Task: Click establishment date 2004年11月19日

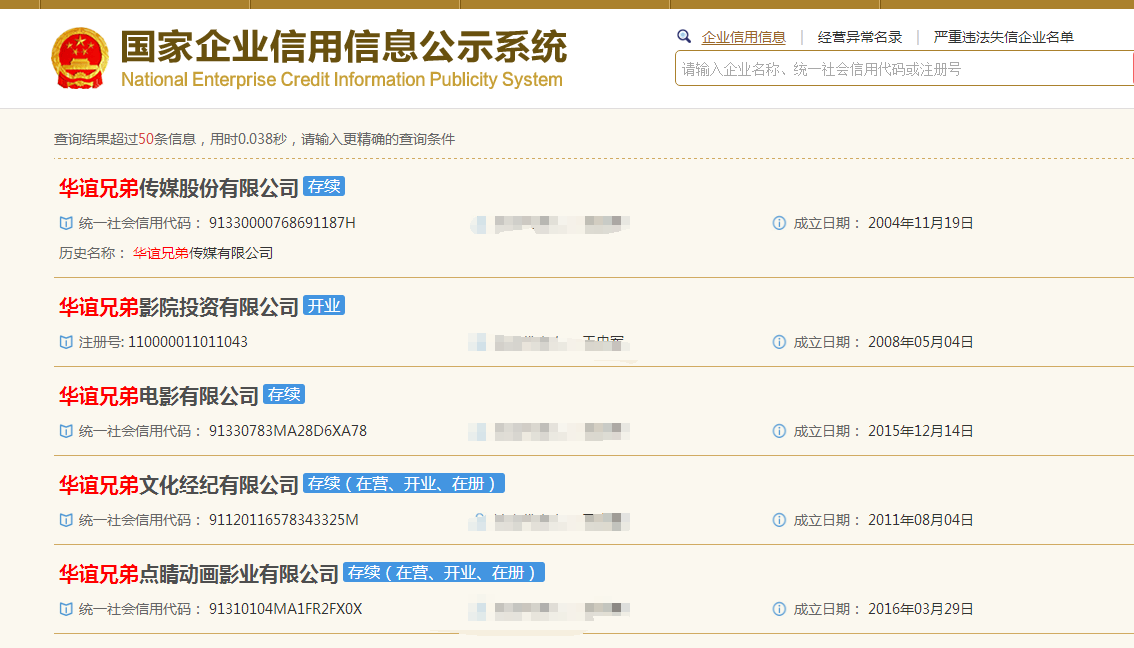Action: click(921, 223)
